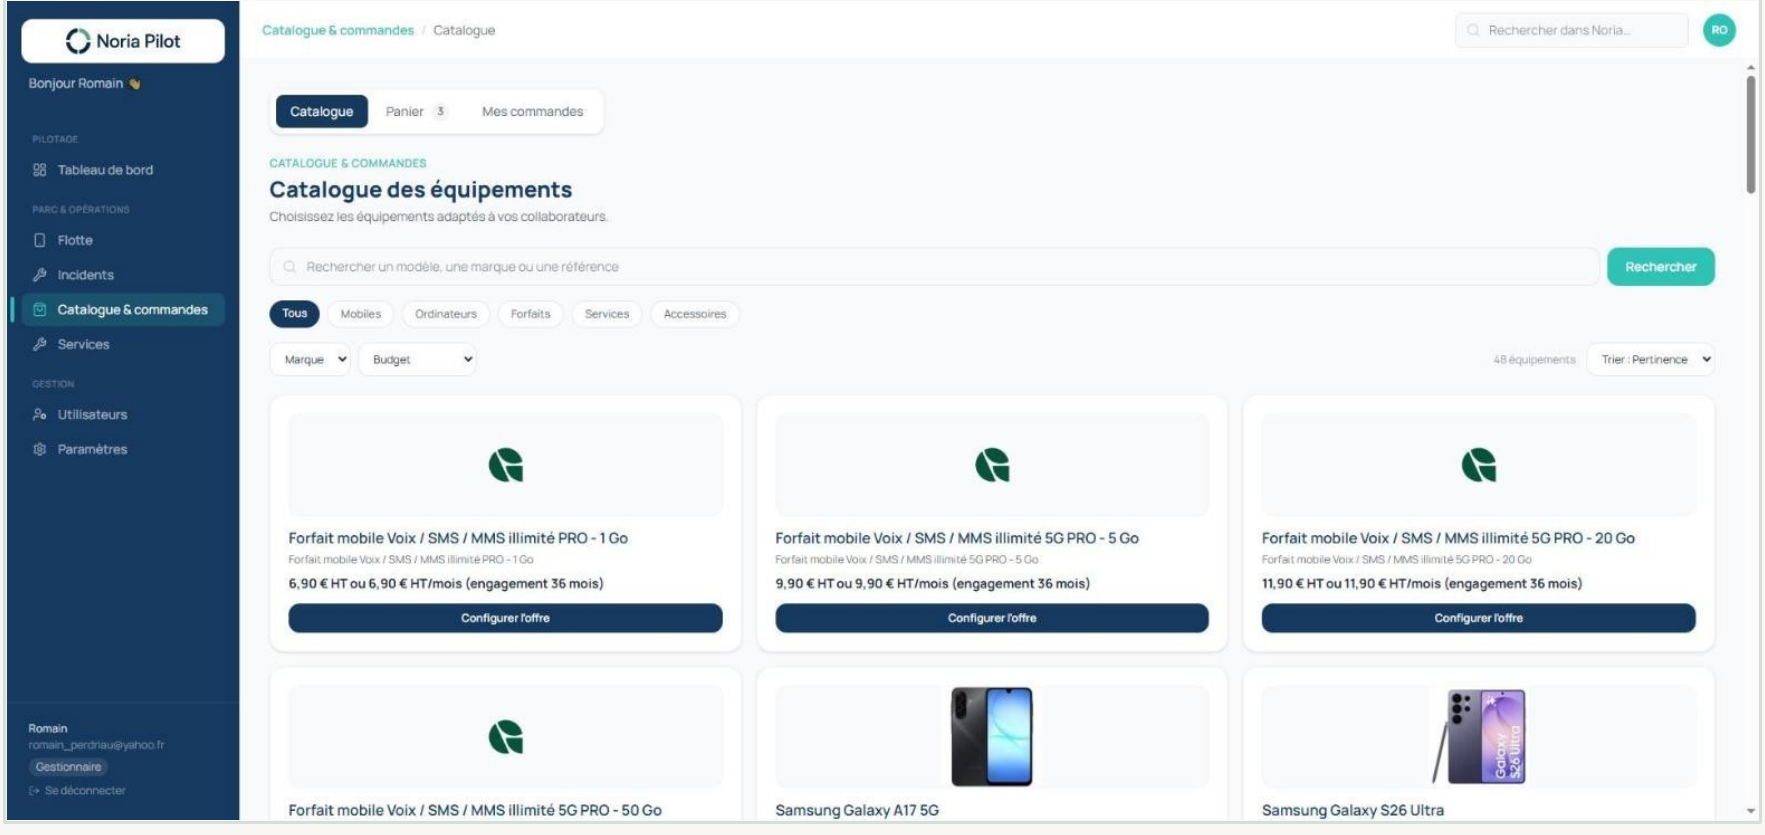1765x835 pixels.
Task: Click the logo image on the 5G PRO - 5 Go card
Action: pyautogui.click(x=992, y=465)
